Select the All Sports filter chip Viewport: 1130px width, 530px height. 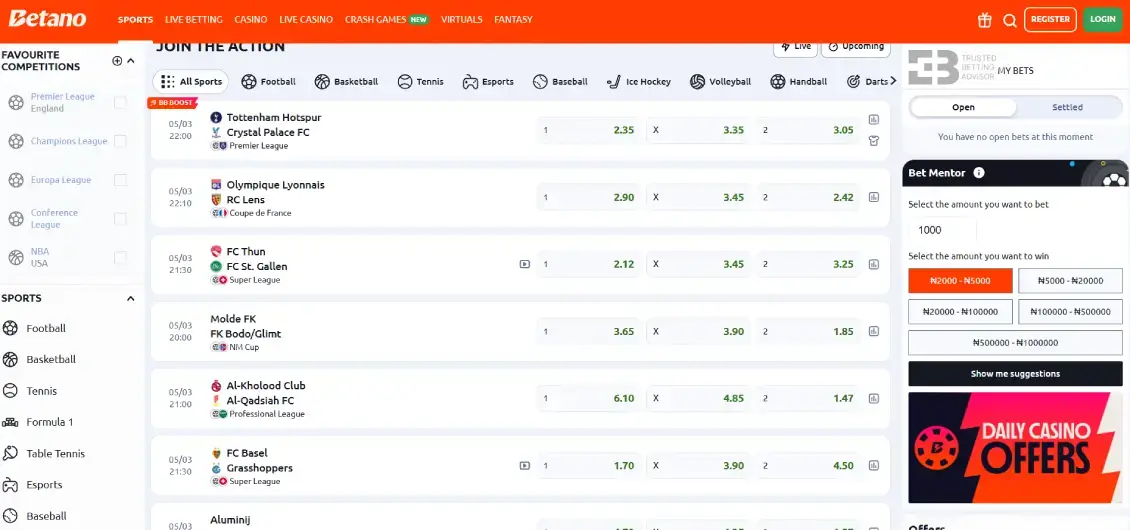(x=190, y=81)
